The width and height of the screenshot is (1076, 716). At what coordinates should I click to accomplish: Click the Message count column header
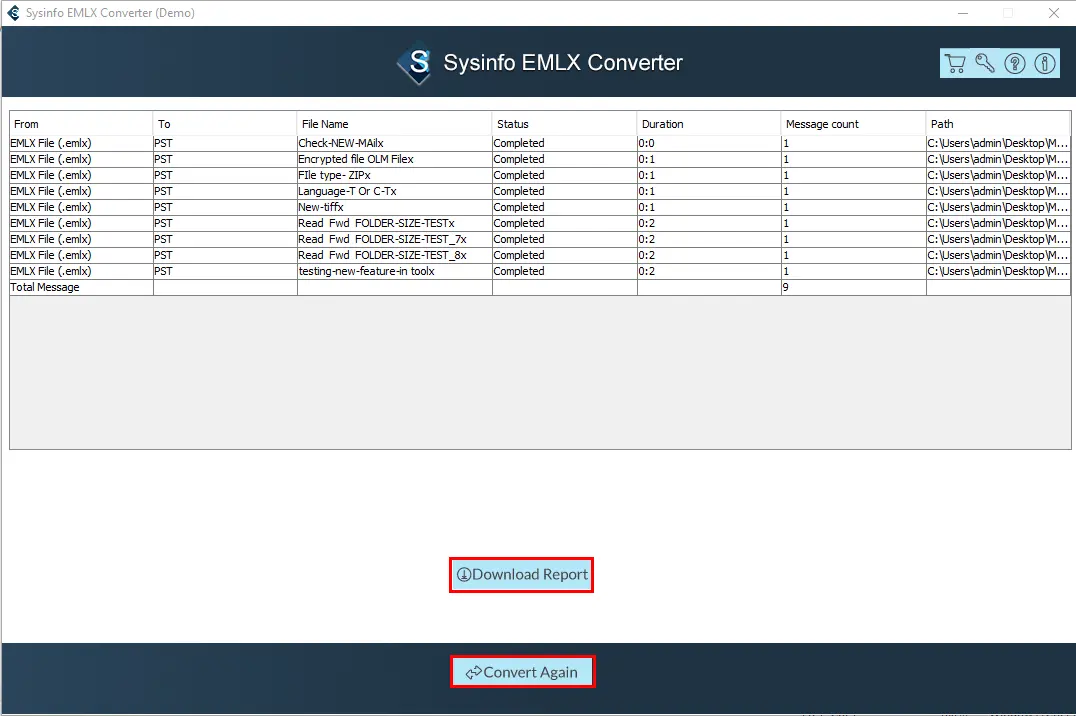[x=822, y=124]
